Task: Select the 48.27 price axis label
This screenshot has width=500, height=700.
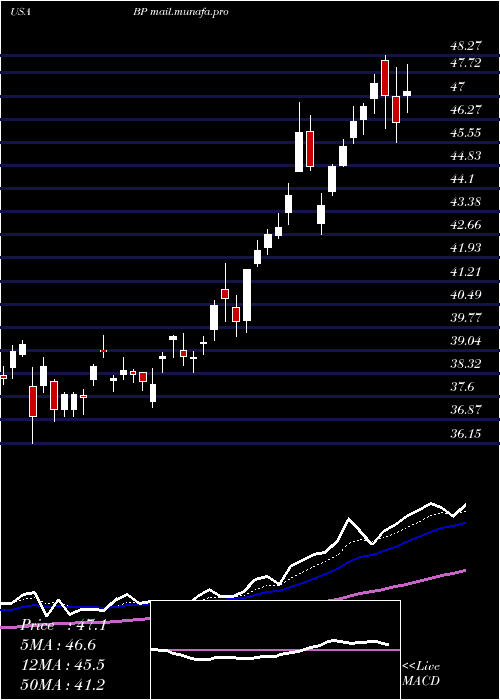Action: [x=466, y=46]
